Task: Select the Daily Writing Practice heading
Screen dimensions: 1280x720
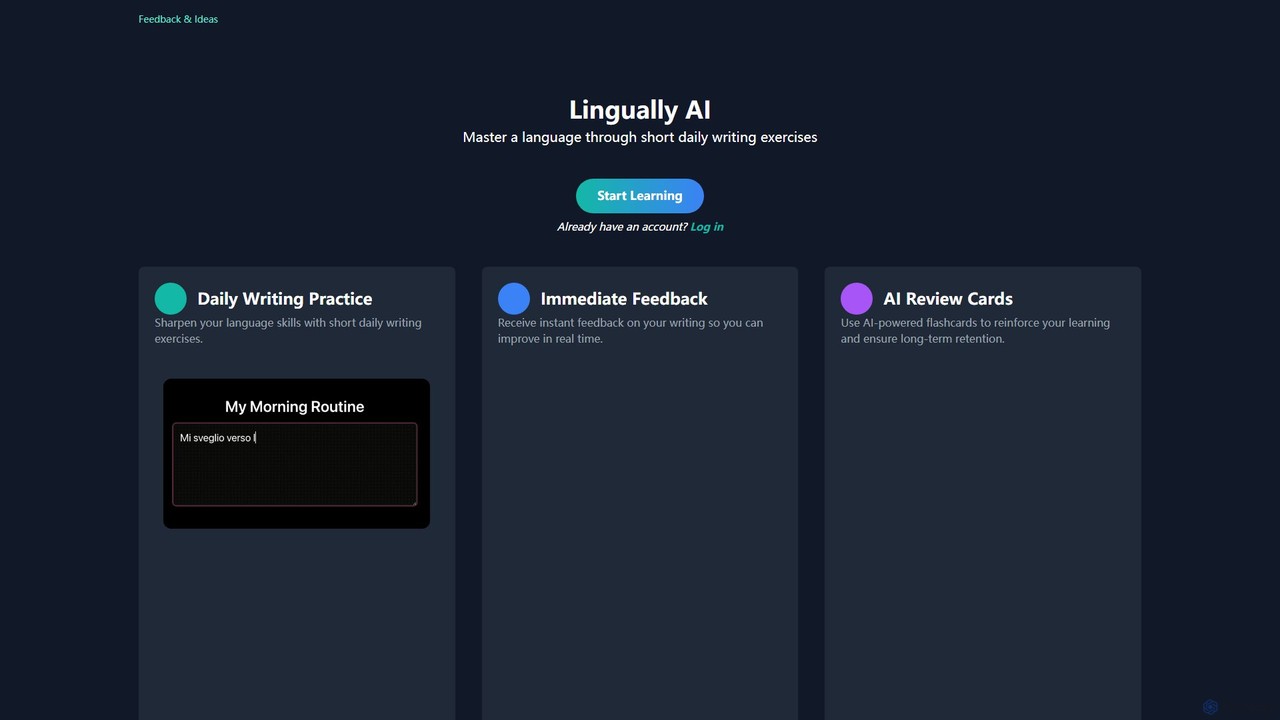Action: click(285, 299)
